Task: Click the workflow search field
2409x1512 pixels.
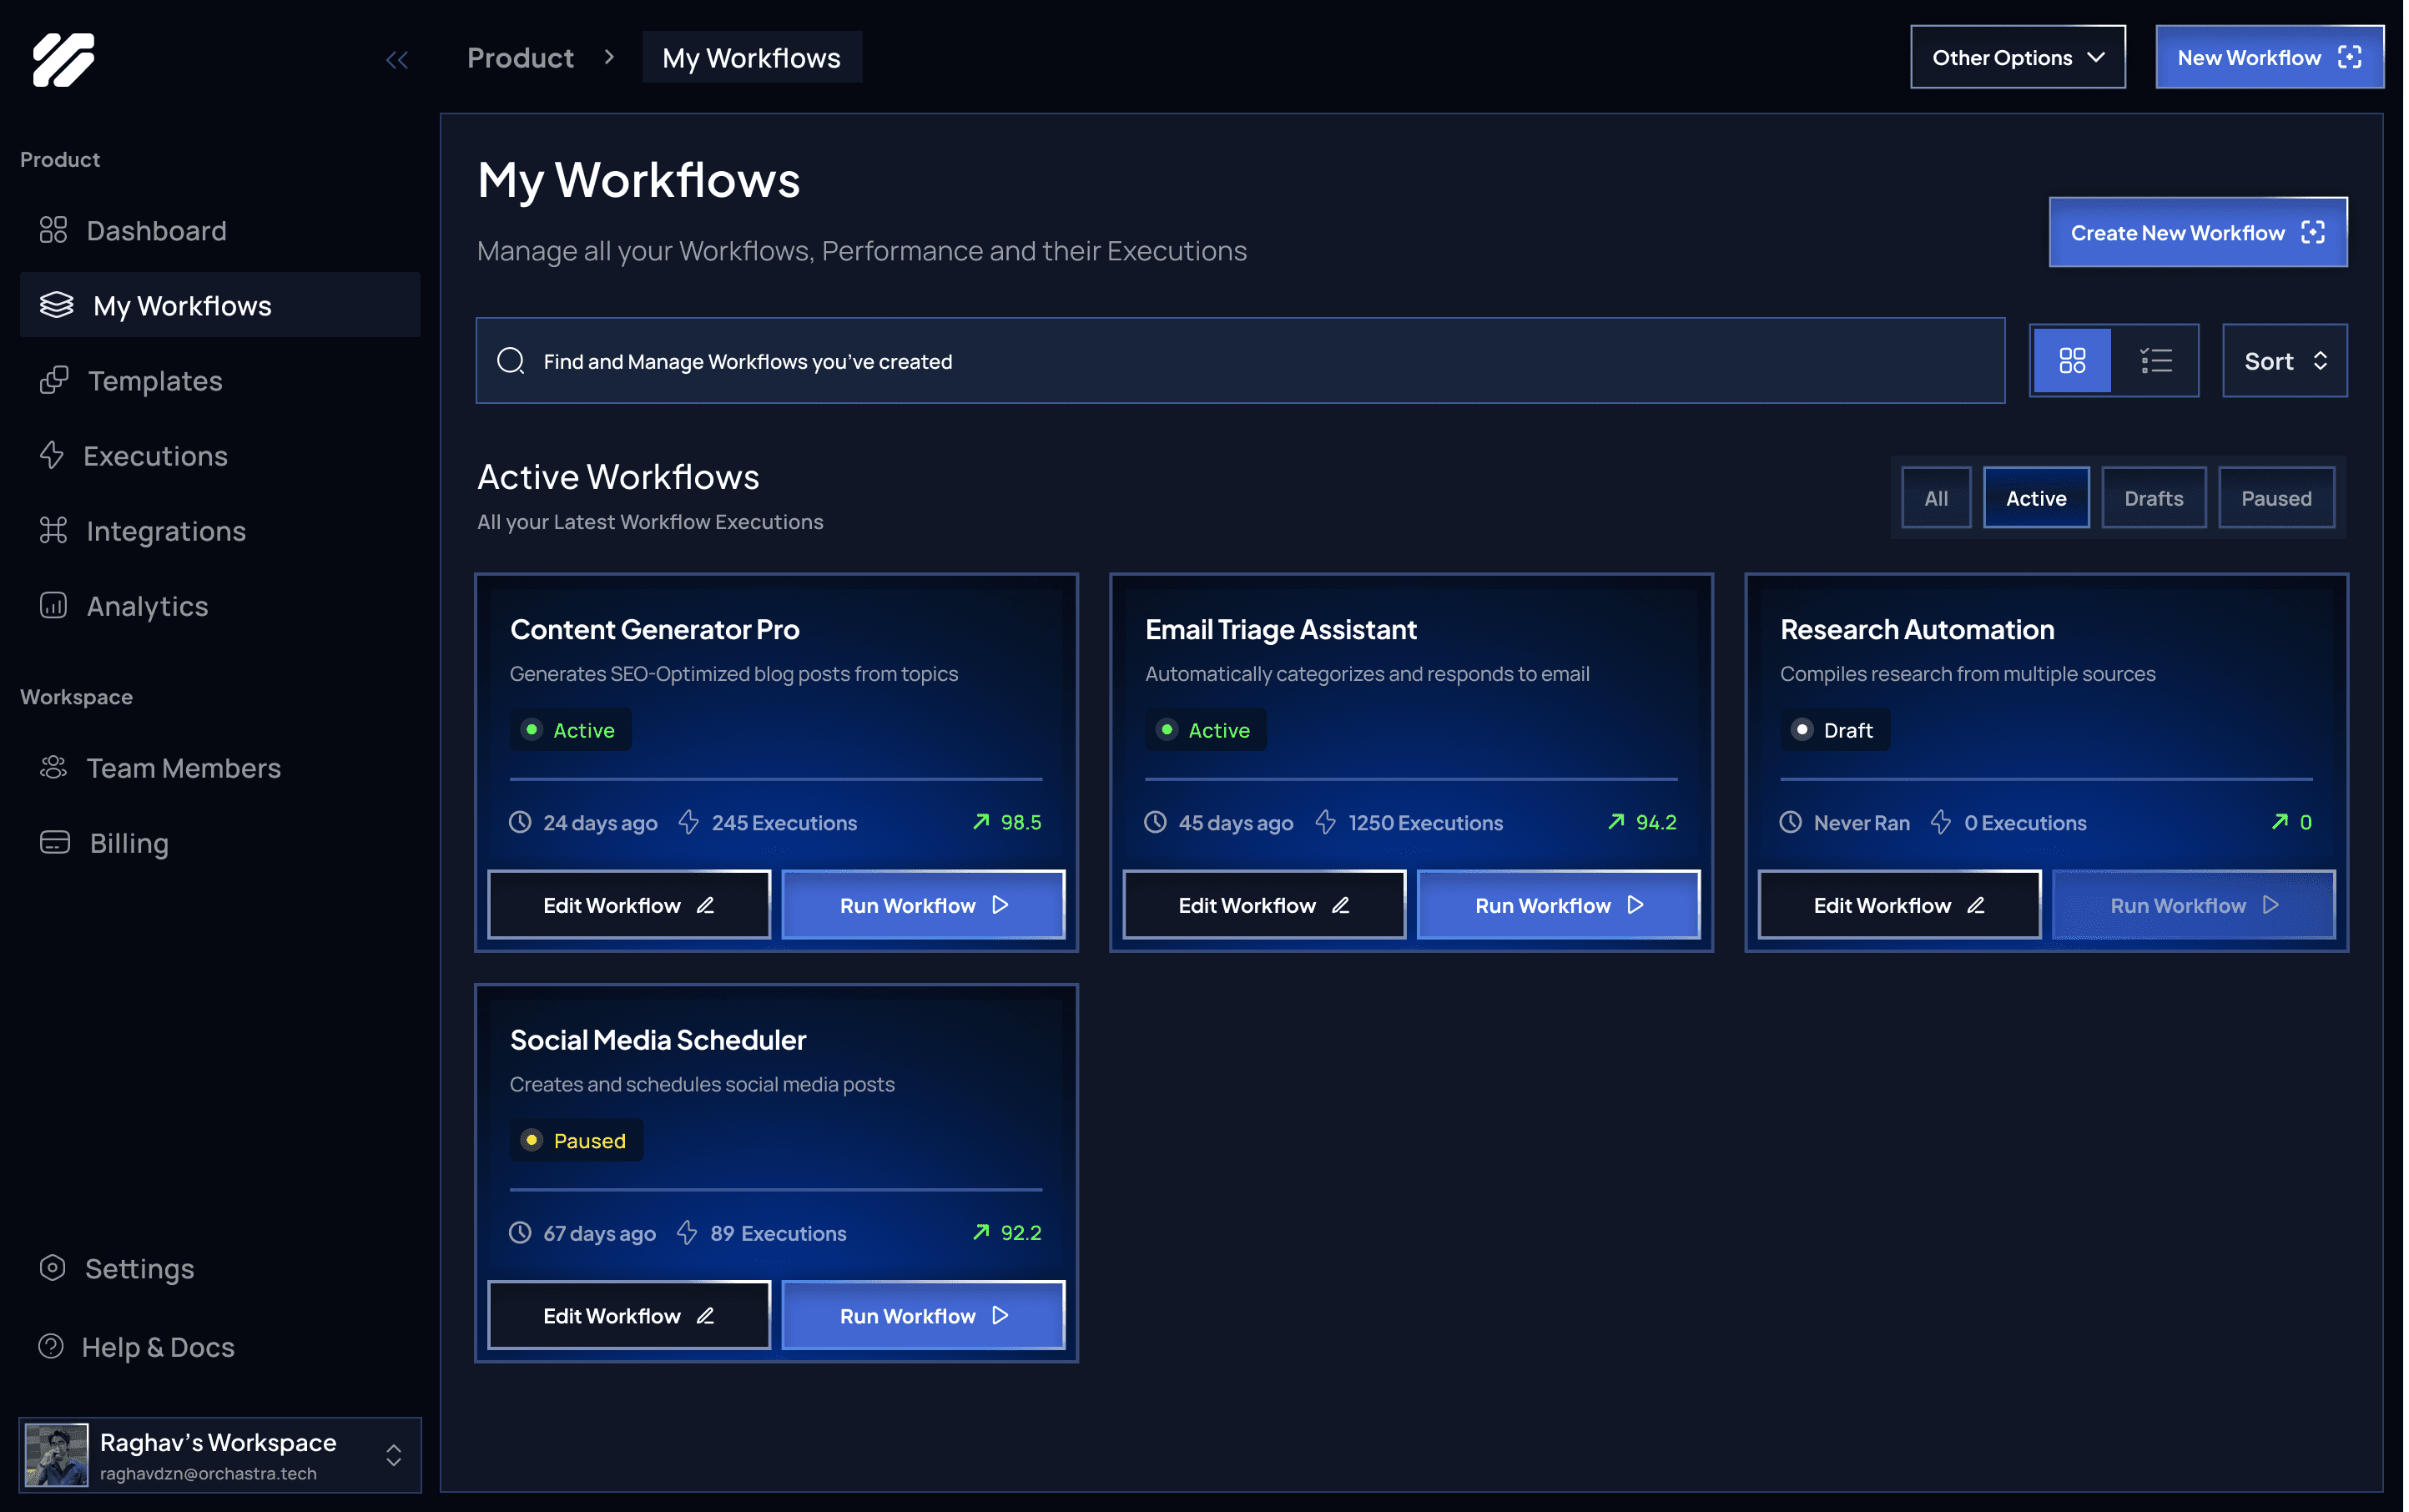Action: (1240, 361)
